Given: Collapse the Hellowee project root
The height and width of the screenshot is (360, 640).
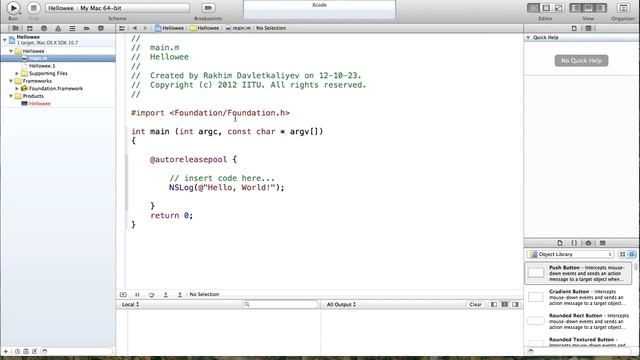Looking at the screenshot, I should point(4,40).
